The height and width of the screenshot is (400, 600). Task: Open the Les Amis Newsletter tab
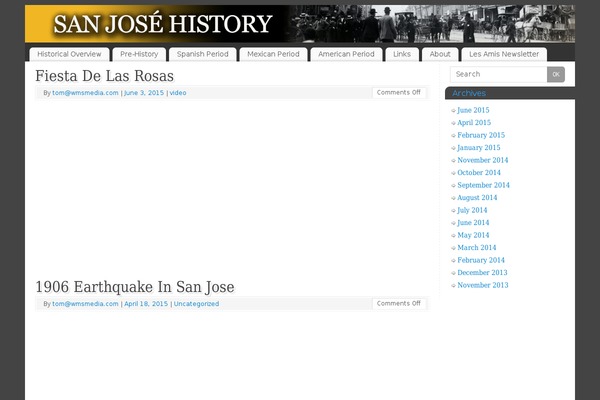click(504, 54)
